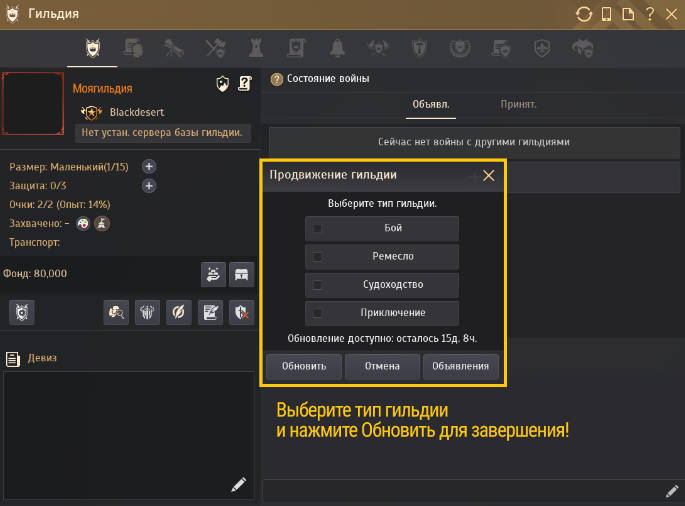Click the Нет устан. сервера базы гильдии label

[x=163, y=133]
